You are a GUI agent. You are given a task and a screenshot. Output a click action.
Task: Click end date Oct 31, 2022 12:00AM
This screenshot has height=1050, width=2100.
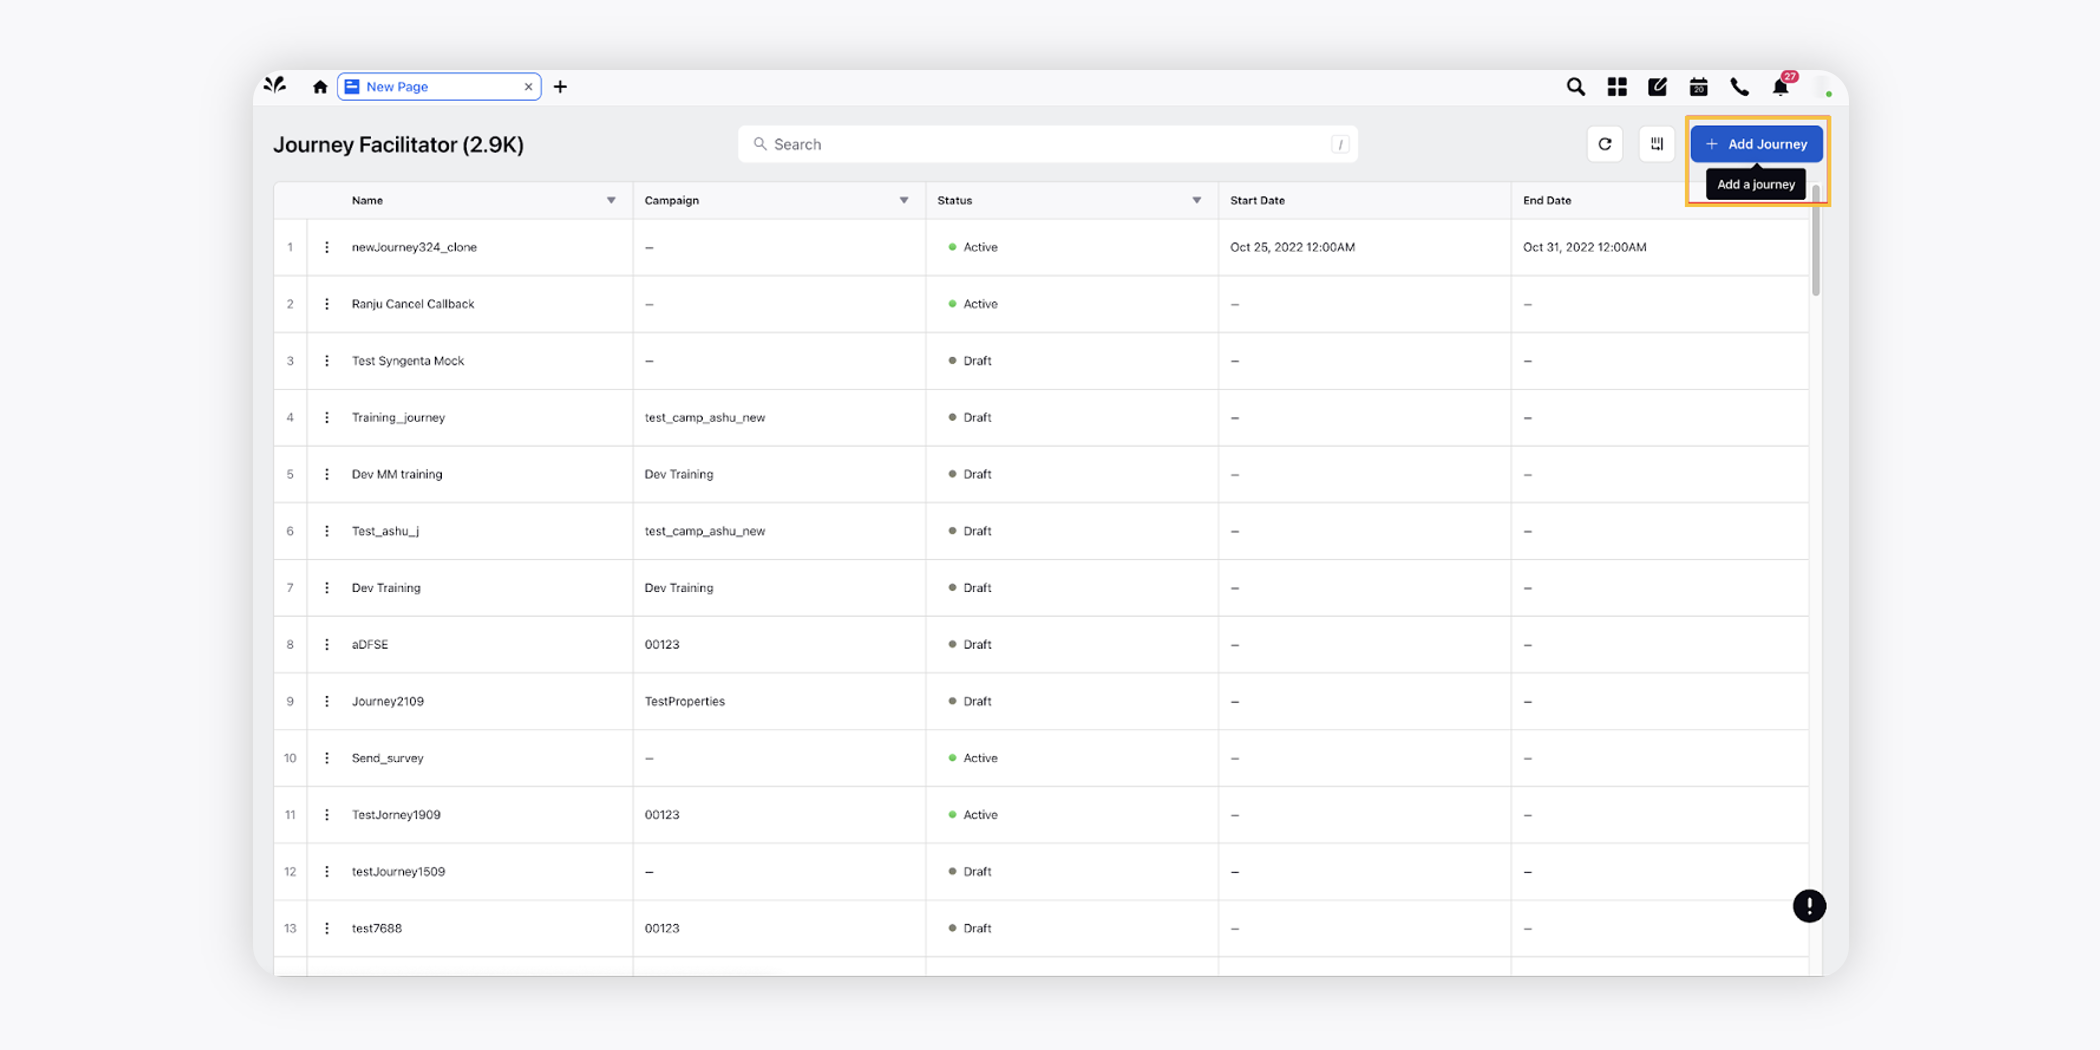click(1585, 247)
